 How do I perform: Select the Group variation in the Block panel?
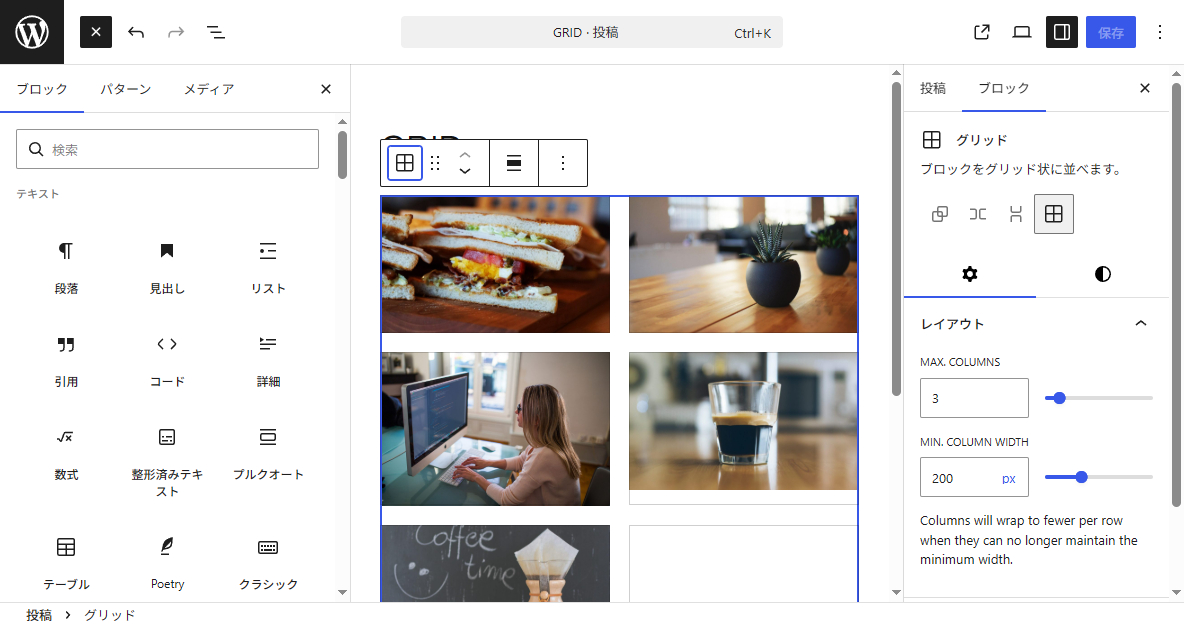tap(939, 213)
